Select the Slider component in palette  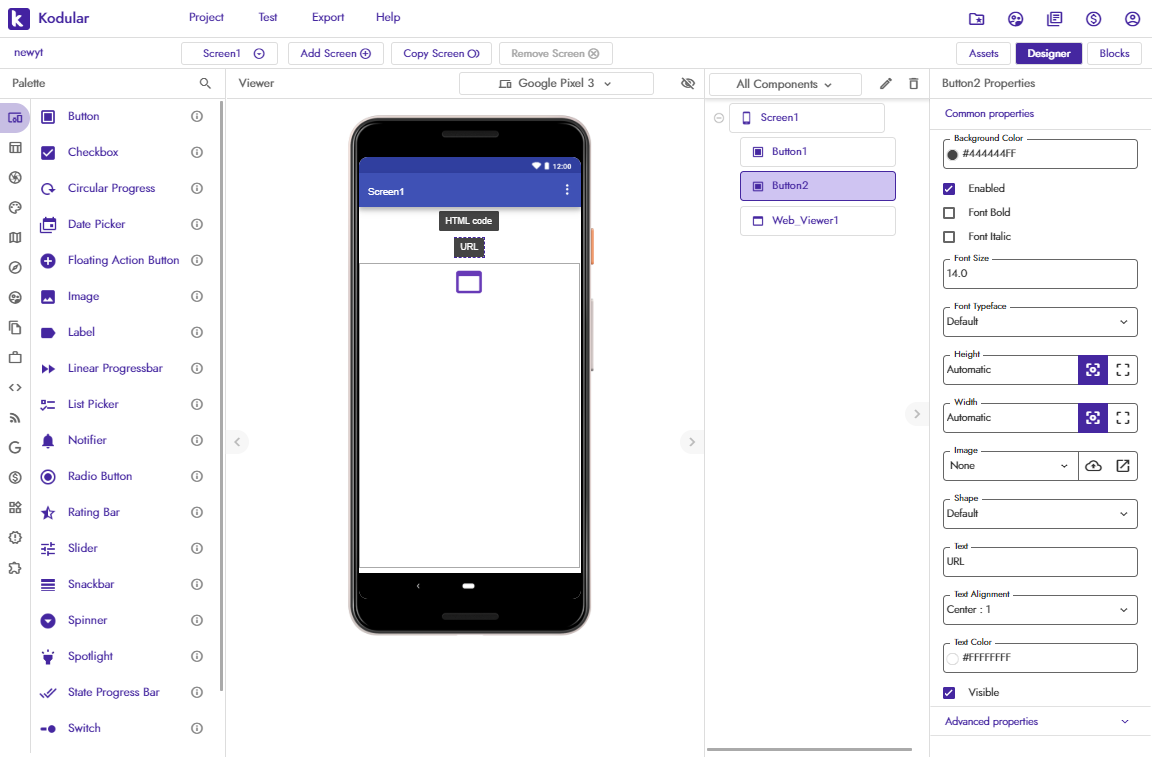pos(82,548)
